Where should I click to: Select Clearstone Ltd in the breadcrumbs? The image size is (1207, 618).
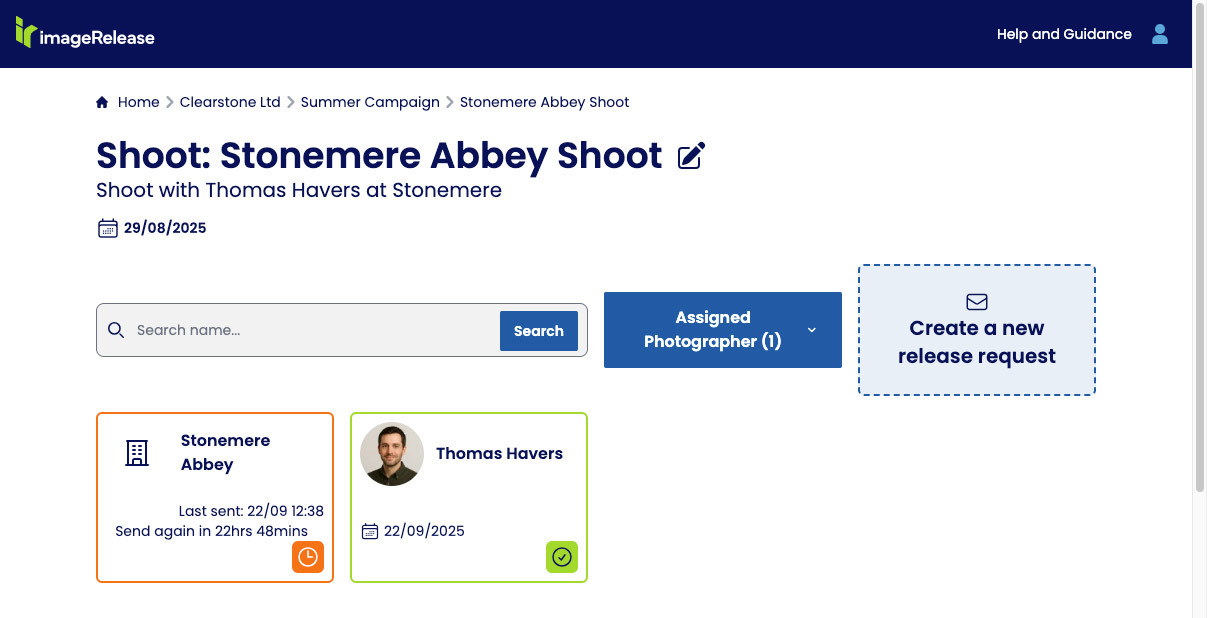coord(230,101)
